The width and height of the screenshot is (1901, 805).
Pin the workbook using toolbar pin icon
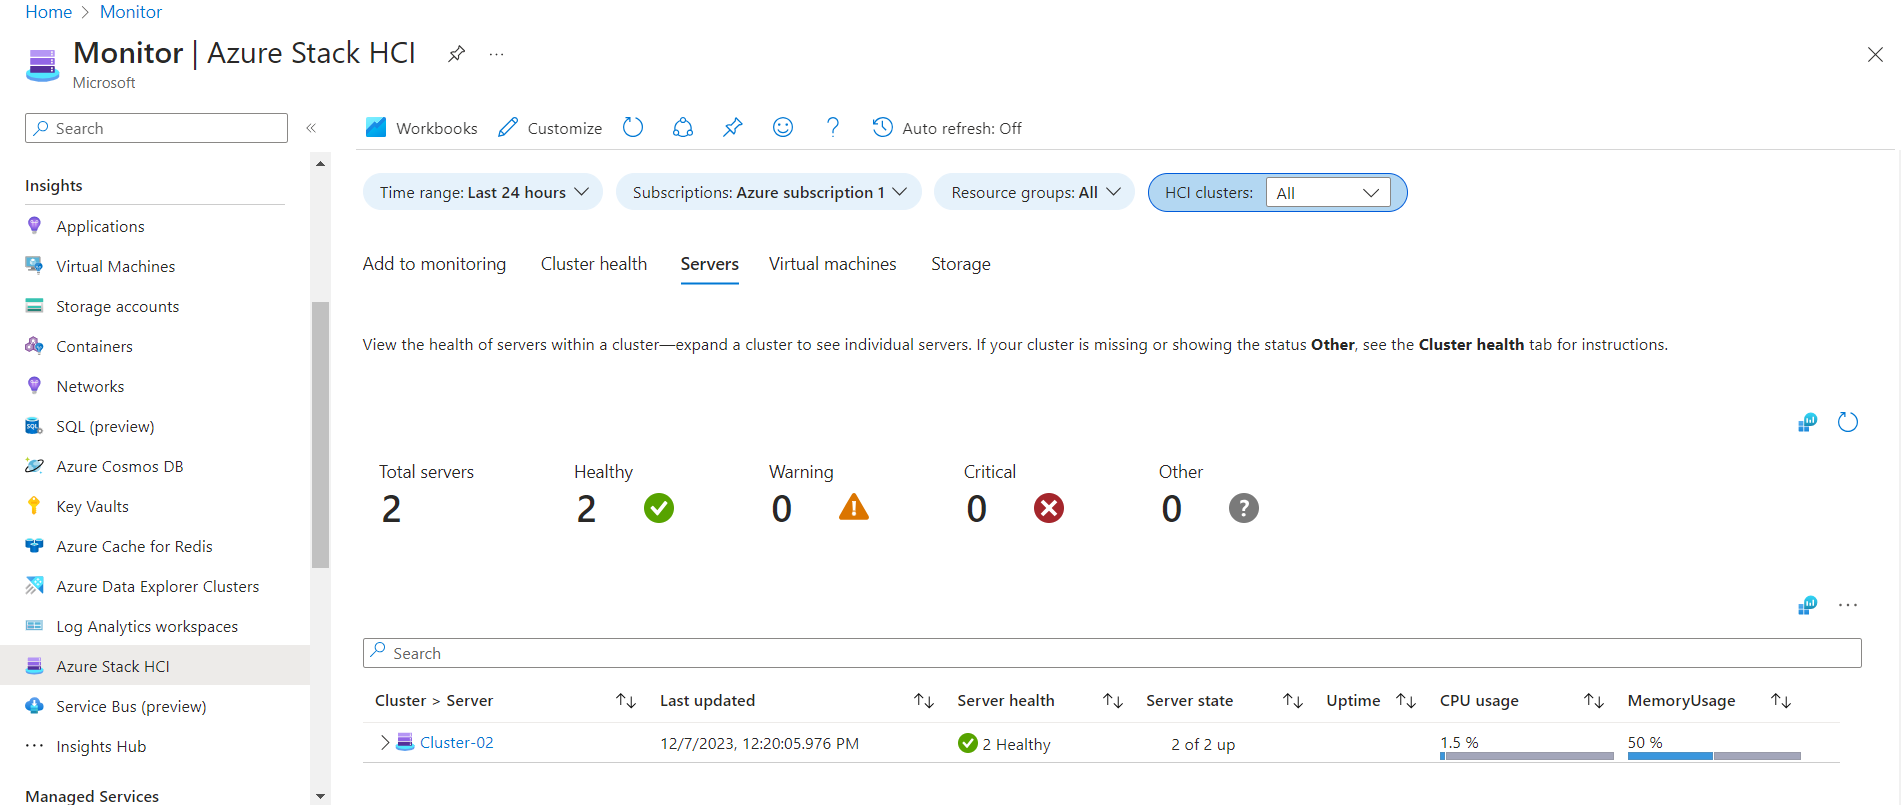pos(733,128)
